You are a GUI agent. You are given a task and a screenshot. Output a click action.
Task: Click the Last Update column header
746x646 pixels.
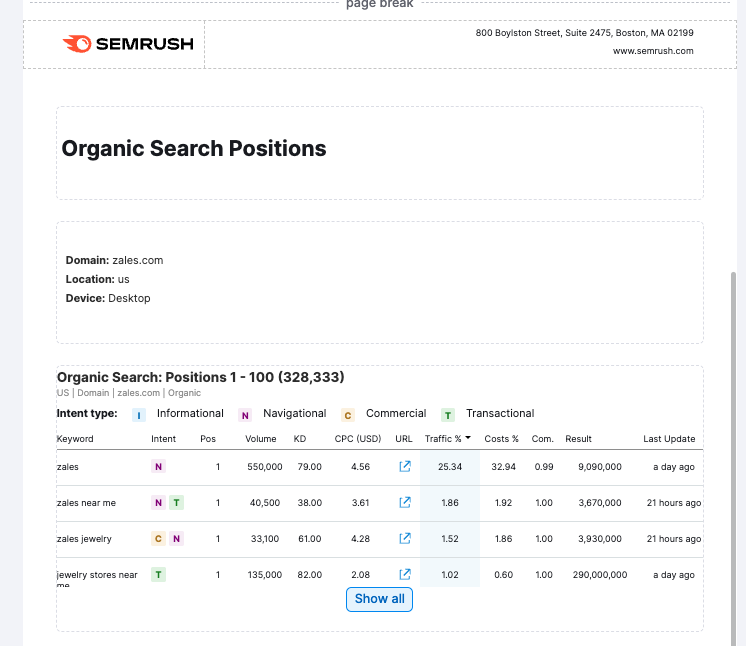(x=669, y=439)
